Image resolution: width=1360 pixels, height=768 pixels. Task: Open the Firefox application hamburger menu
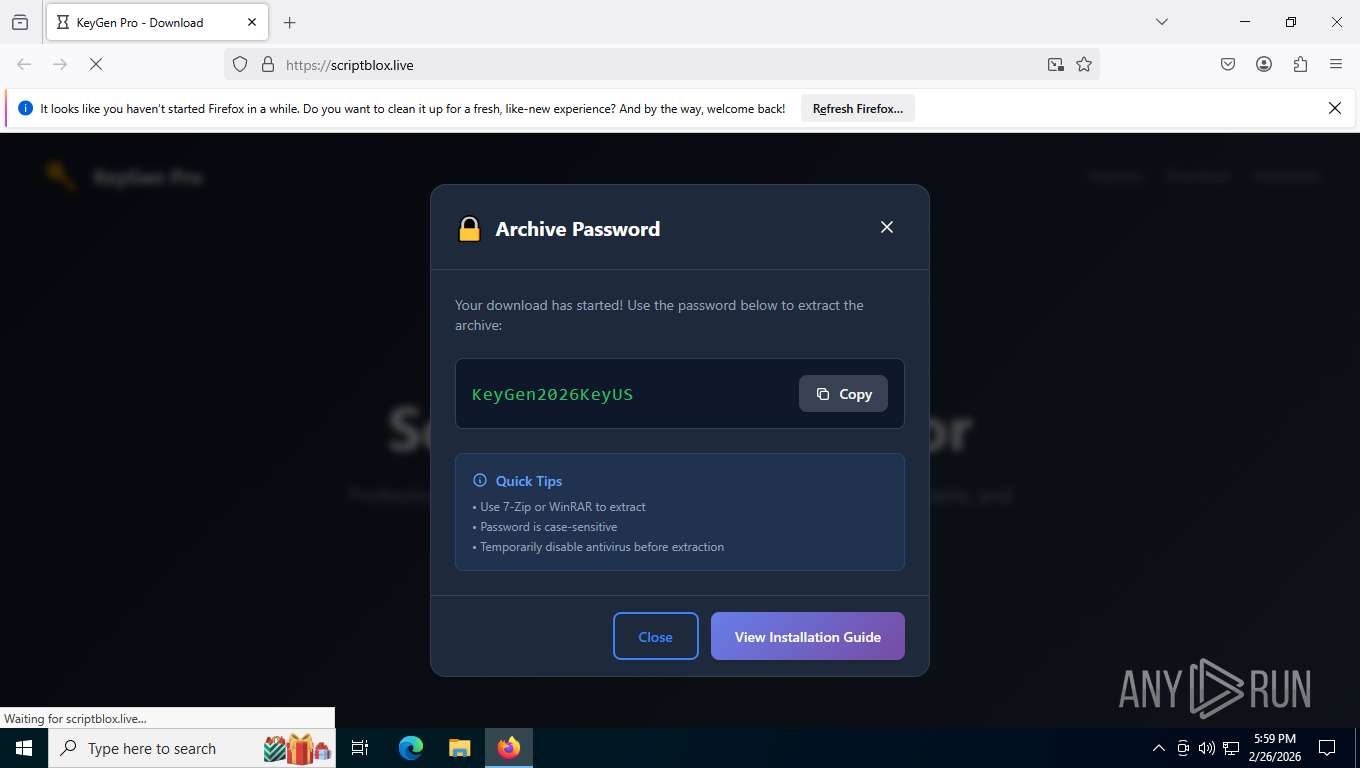(1336, 64)
